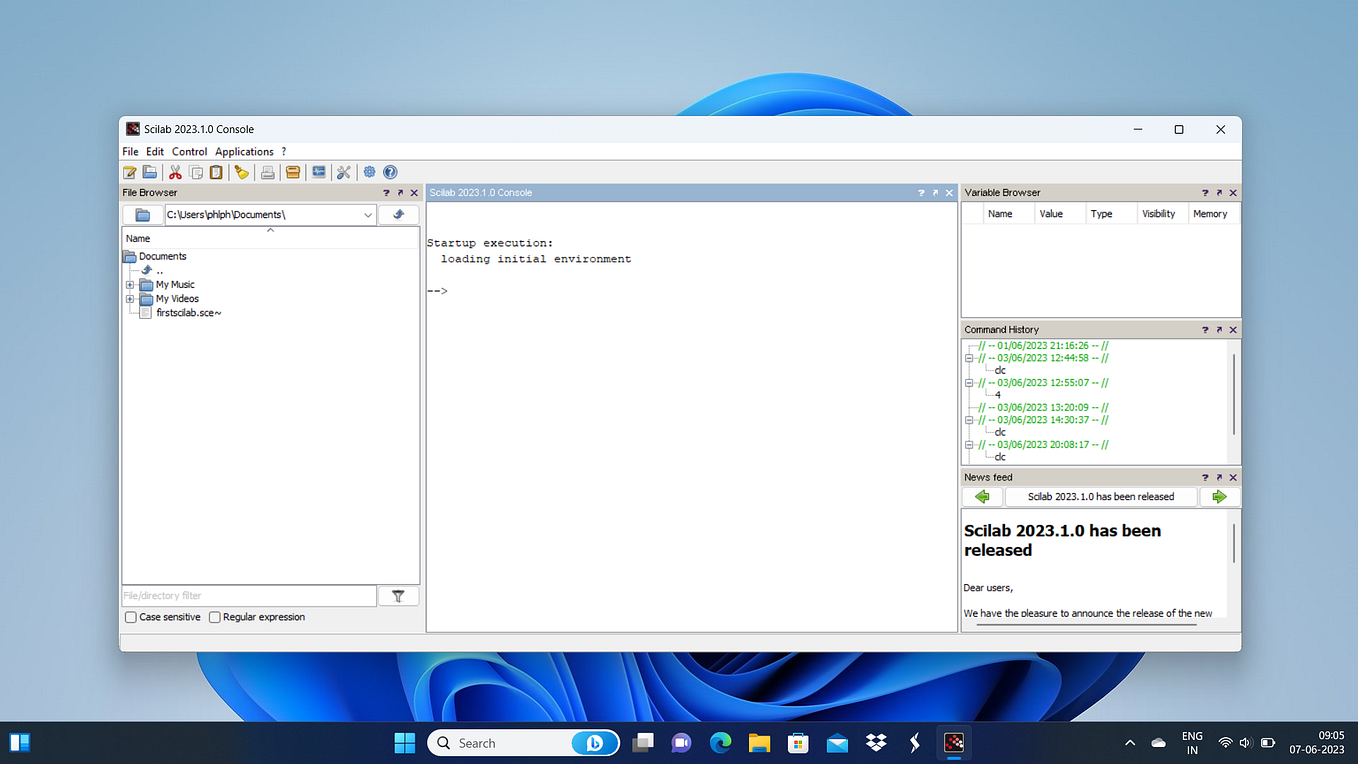
Task: Select the '4' command in history
Action: pyautogui.click(x=998, y=395)
